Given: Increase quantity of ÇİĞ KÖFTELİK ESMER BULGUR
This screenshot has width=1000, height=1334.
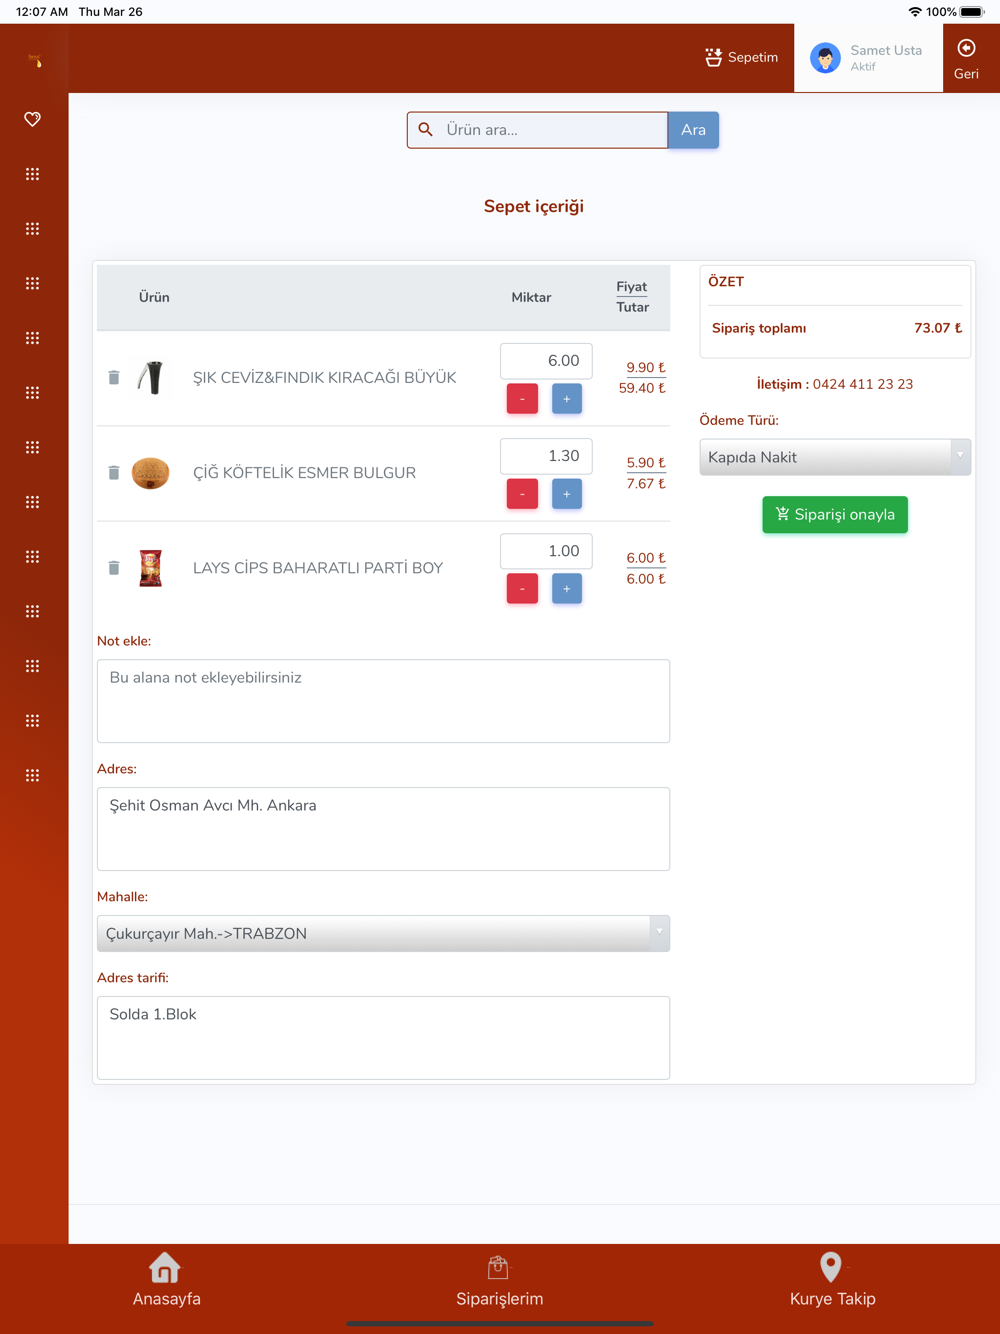Looking at the screenshot, I should (x=567, y=494).
